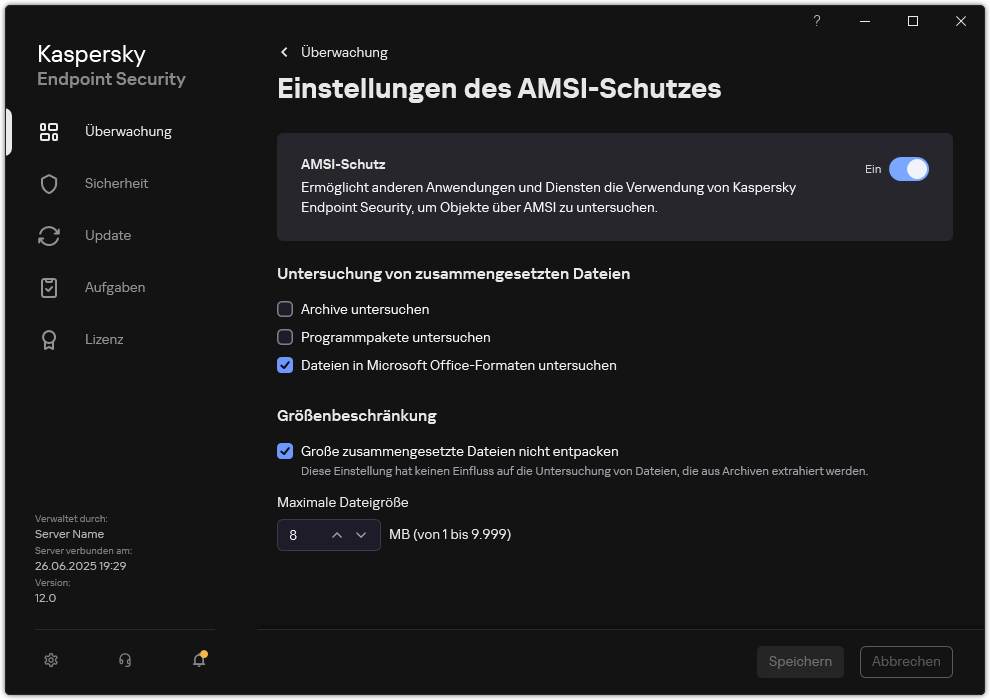Go back using the Überwachung chevron
The height and width of the screenshot is (700, 990).
283,52
